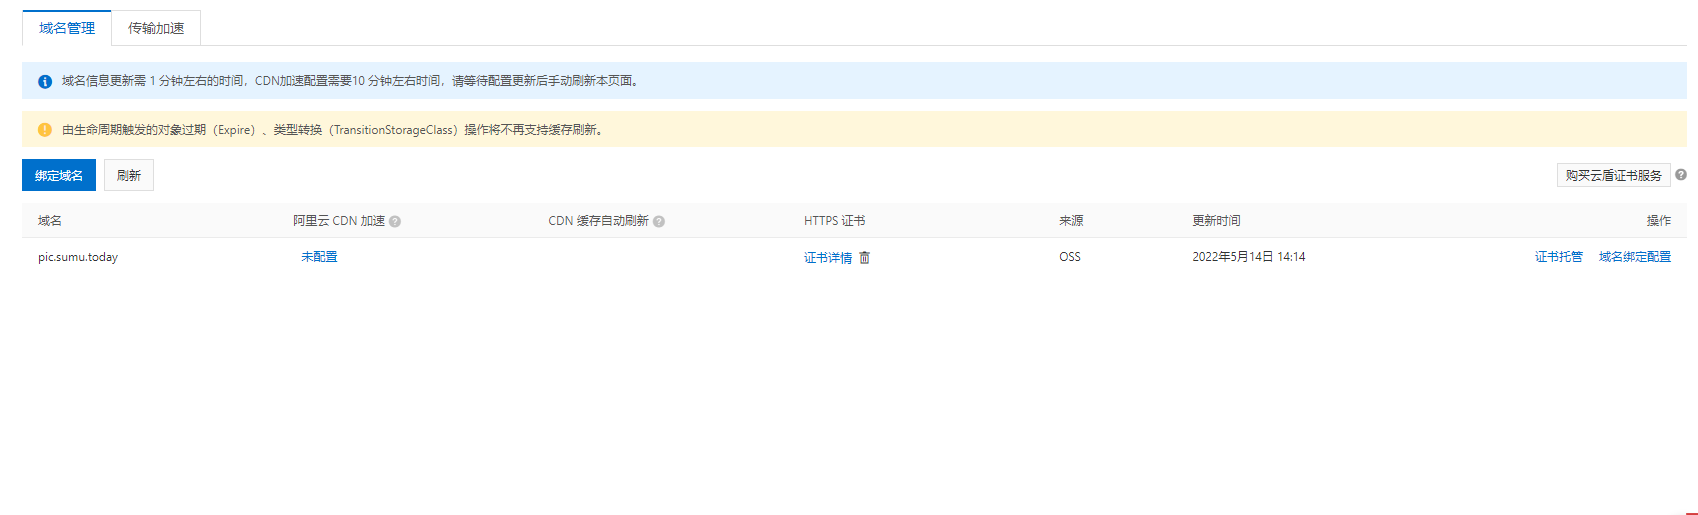This screenshot has height=515, width=1698.
Task: Click the 绑定域名 button
Action: (x=59, y=175)
